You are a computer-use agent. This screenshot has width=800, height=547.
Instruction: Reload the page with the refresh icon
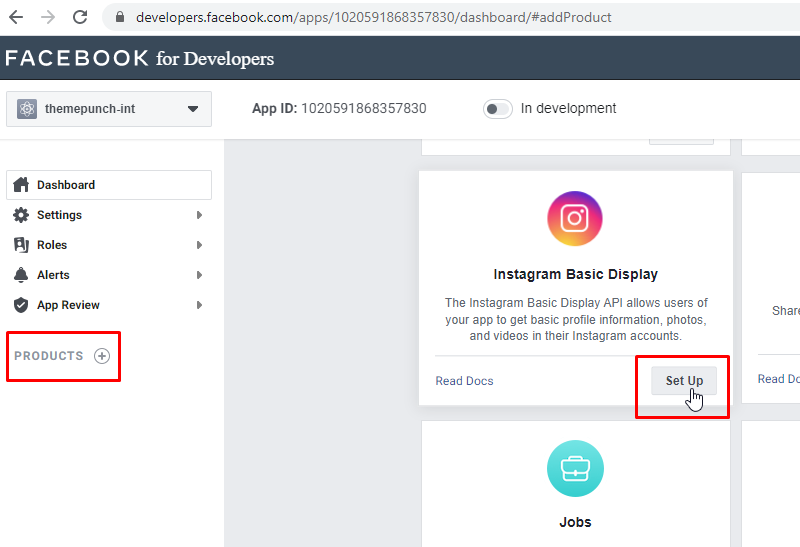(80, 17)
